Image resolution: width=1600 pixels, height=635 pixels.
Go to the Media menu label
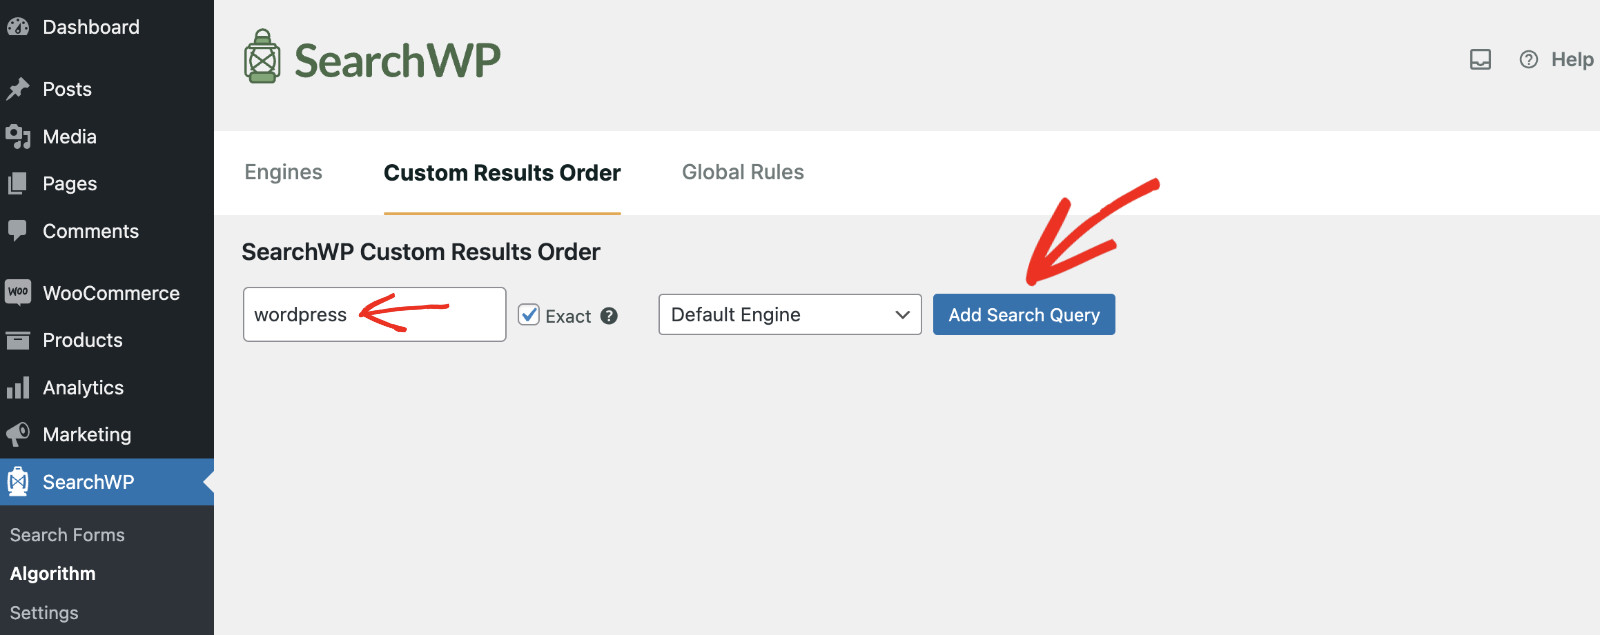(x=70, y=137)
